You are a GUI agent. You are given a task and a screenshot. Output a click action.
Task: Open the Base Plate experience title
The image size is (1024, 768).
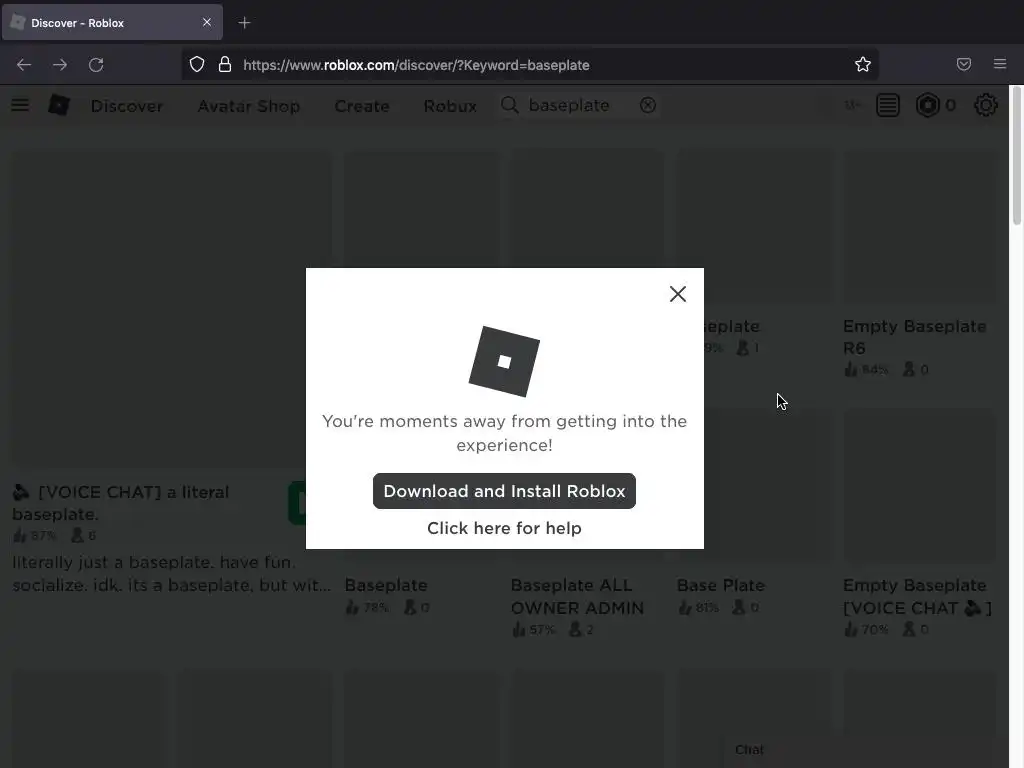[721, 585]
